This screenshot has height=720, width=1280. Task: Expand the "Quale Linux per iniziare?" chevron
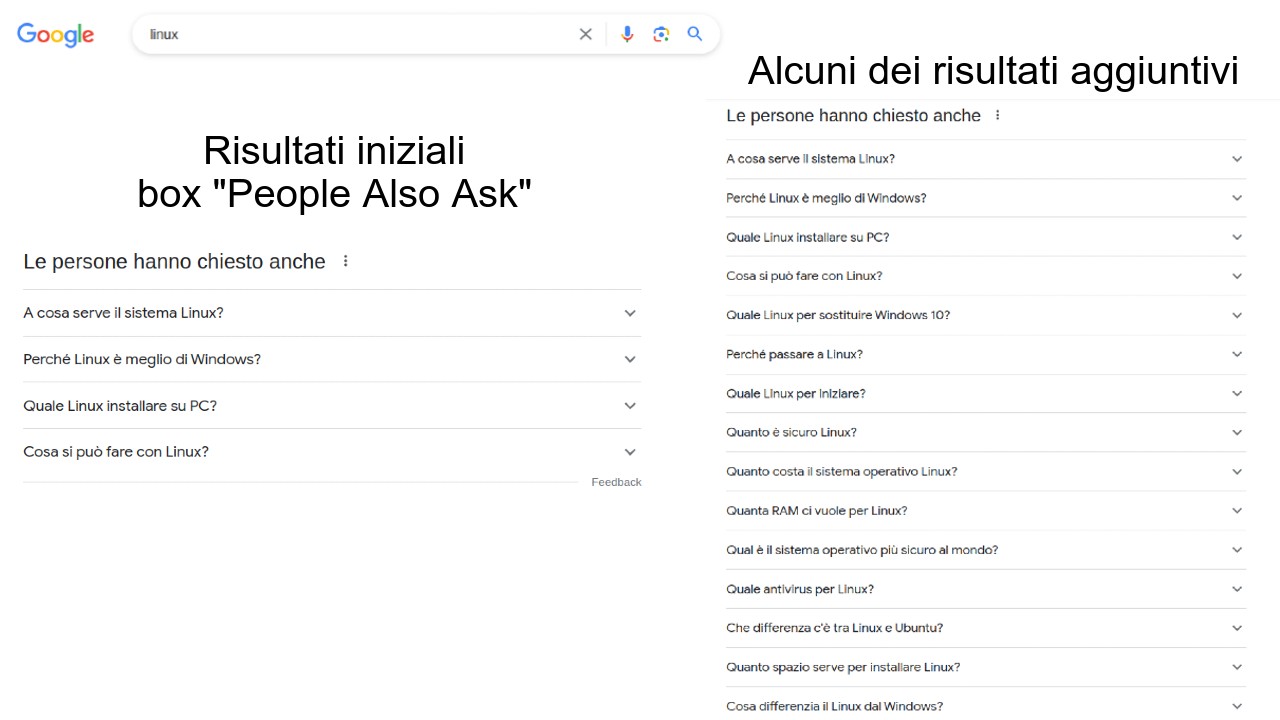point(1237,393)
